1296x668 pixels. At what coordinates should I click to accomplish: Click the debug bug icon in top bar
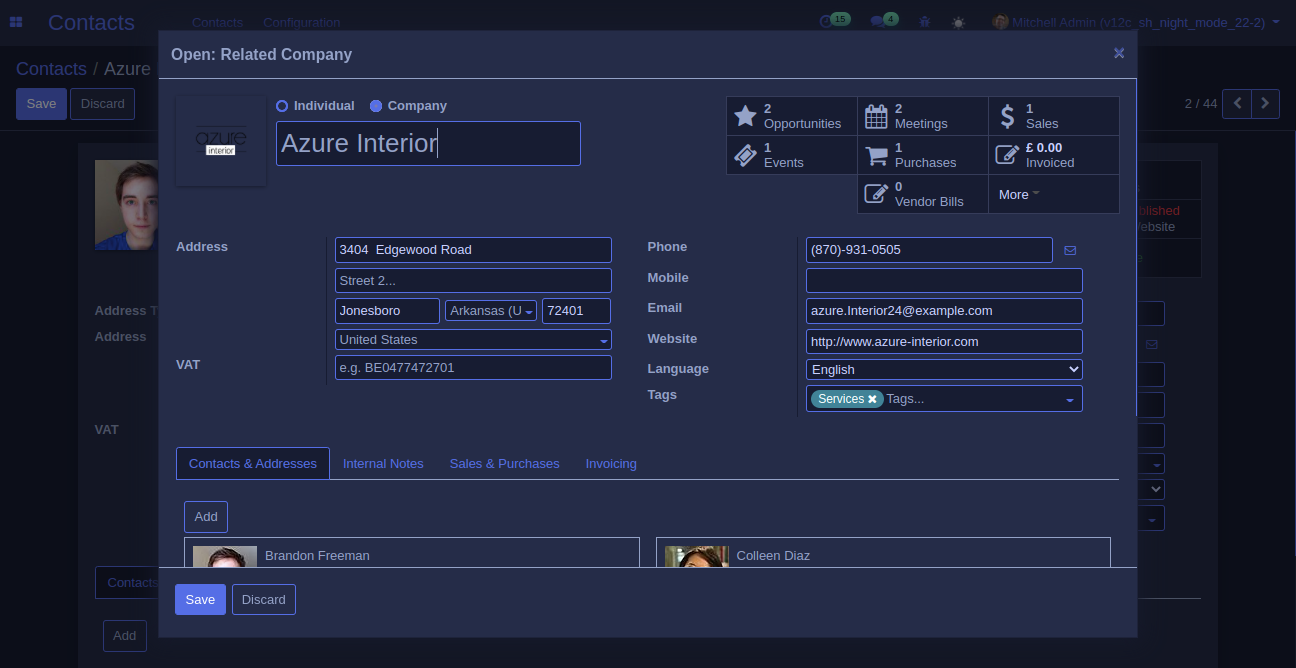point(925,22)
